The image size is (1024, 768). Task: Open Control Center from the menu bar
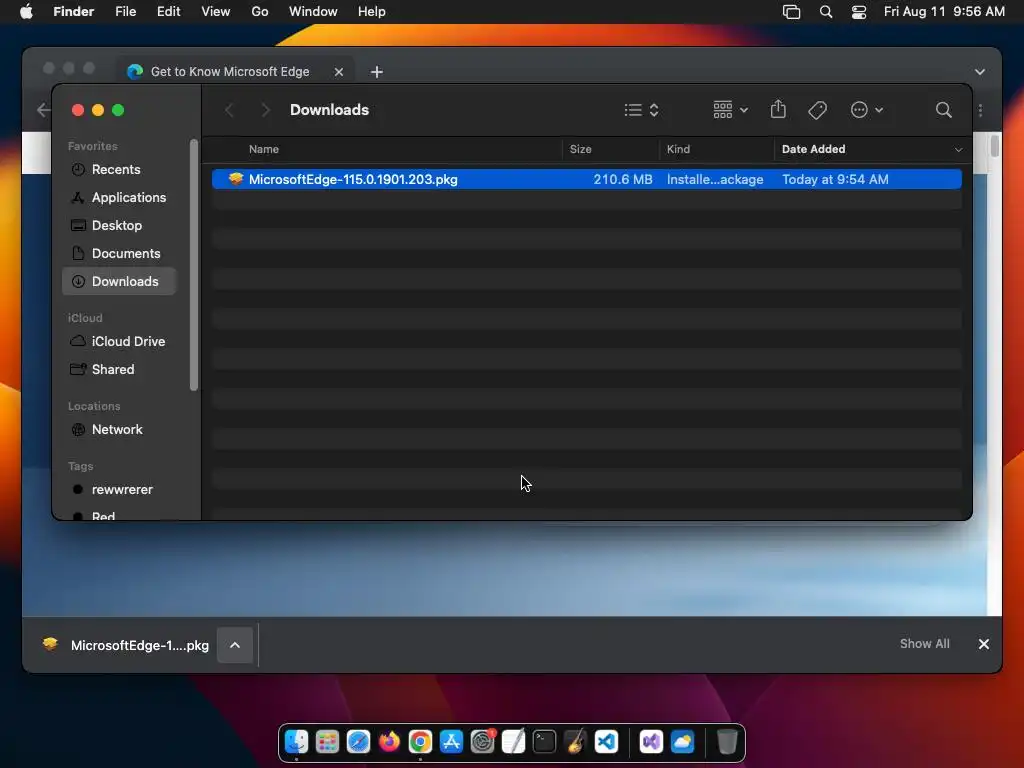click(x=859, y=12)
